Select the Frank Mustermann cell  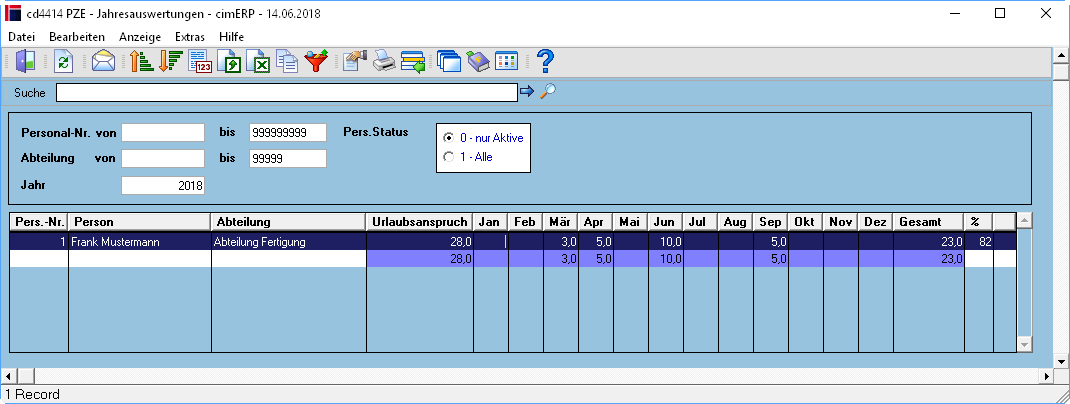[x=140, y=241]
